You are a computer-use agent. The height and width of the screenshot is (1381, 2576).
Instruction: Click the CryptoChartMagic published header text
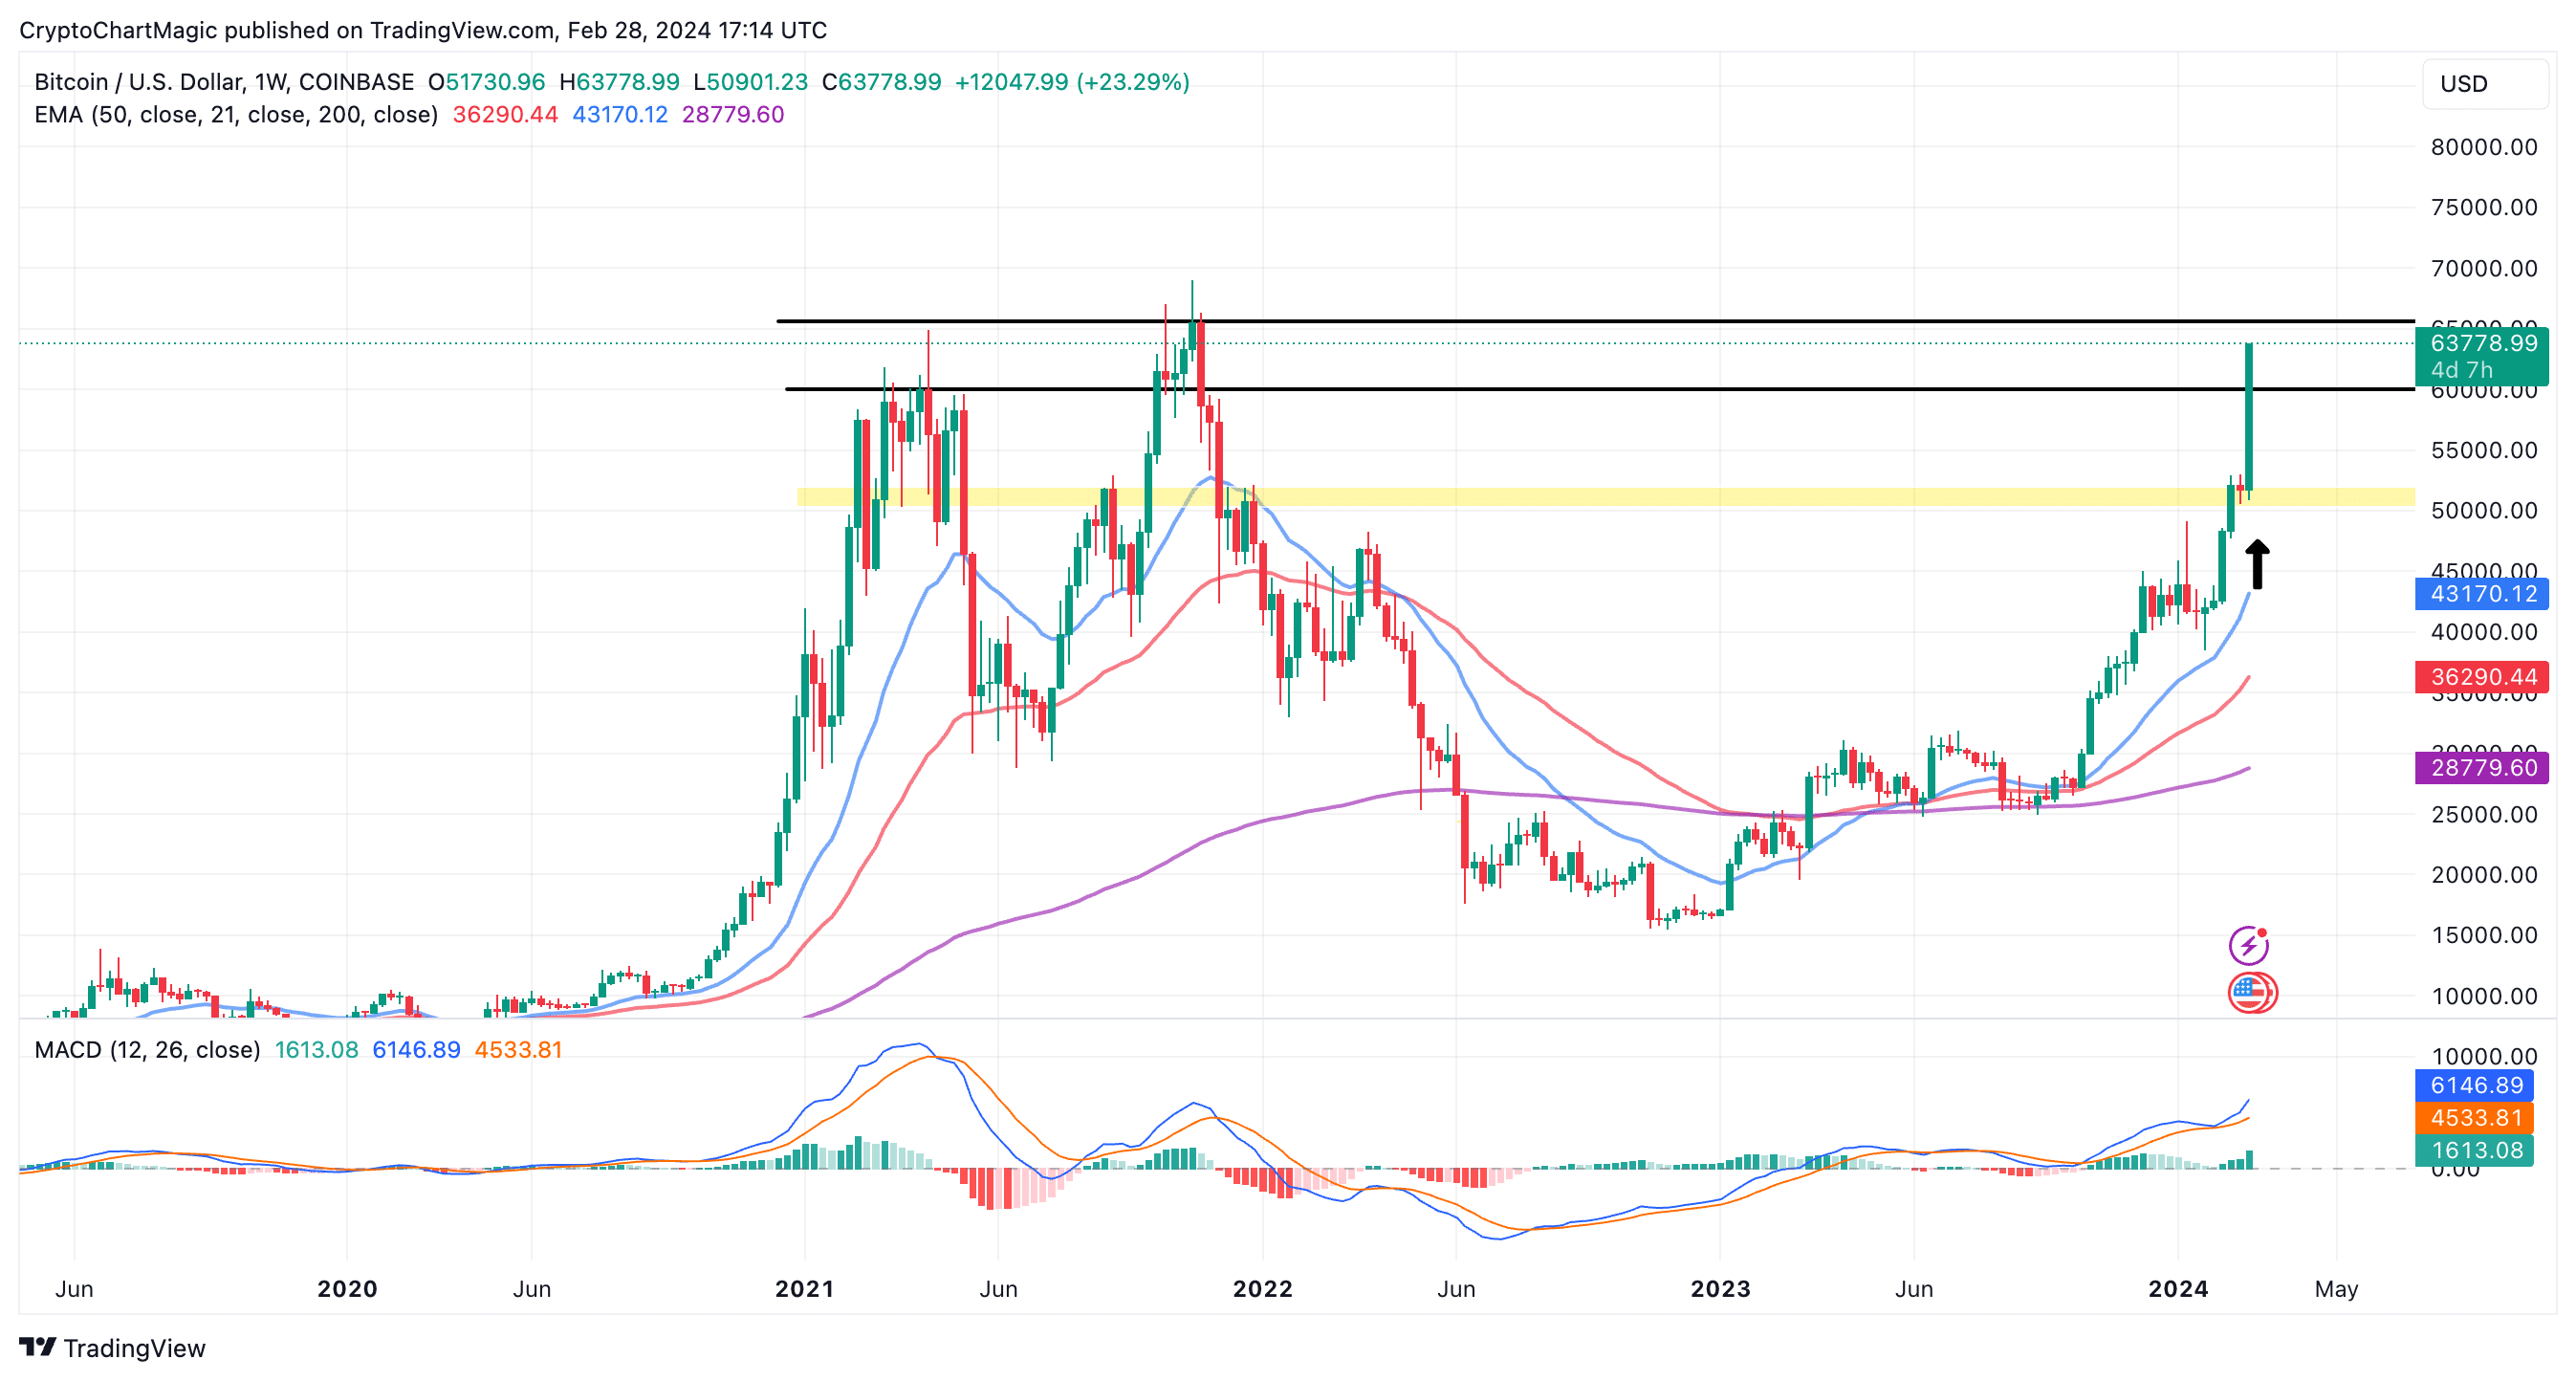423,30
